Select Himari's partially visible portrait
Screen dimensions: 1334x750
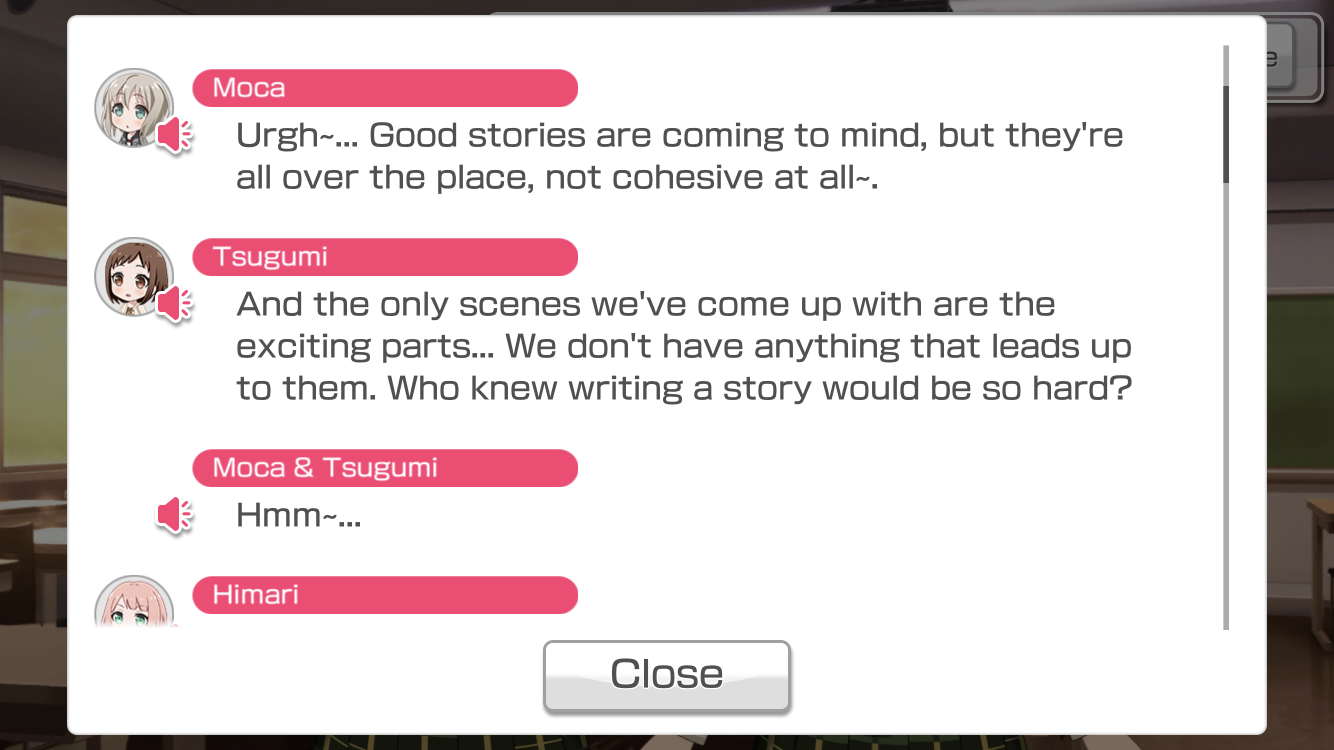pos(133,603)
